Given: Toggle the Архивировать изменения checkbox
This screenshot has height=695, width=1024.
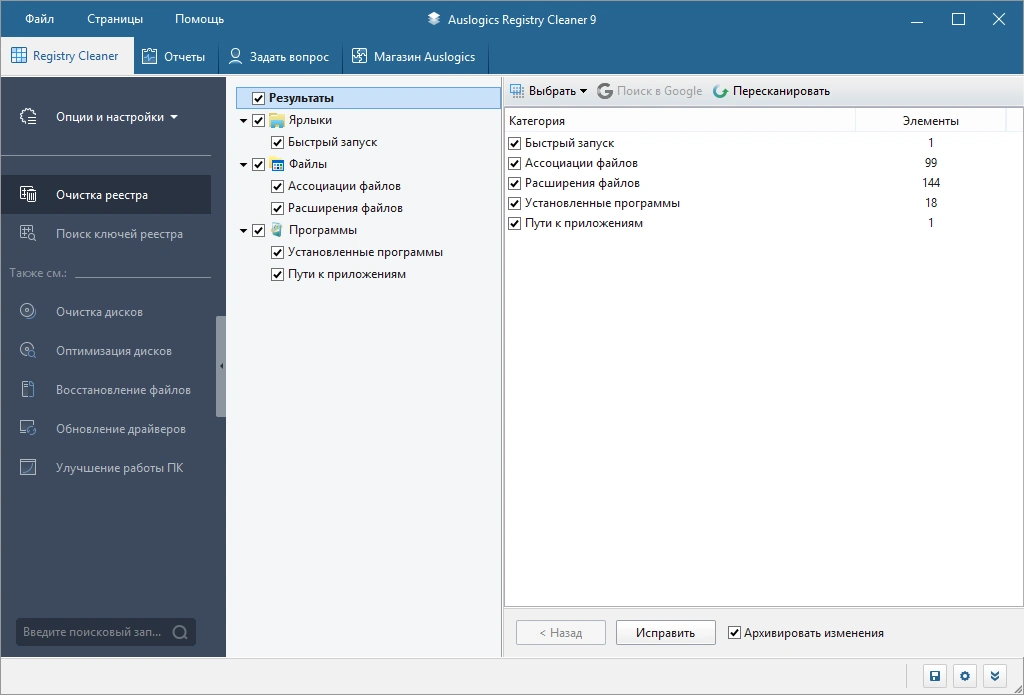Looking at the screenshot, I should click(x=735, y=633).
